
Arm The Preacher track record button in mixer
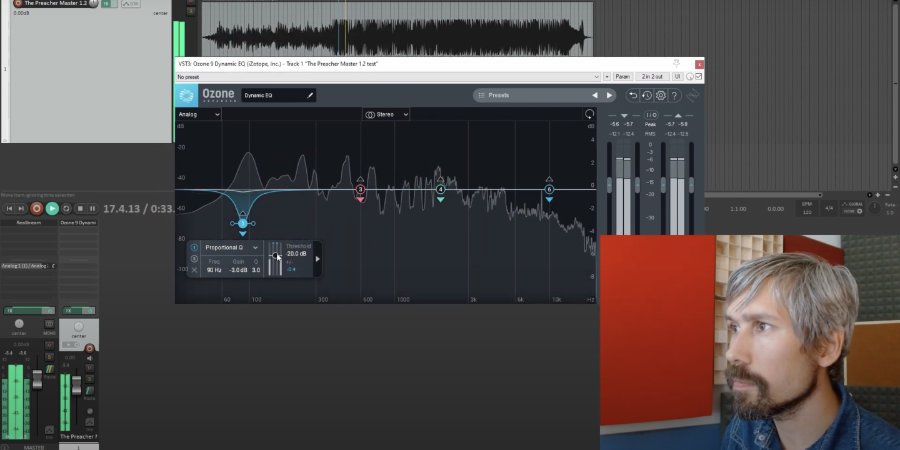pos(90,348)
